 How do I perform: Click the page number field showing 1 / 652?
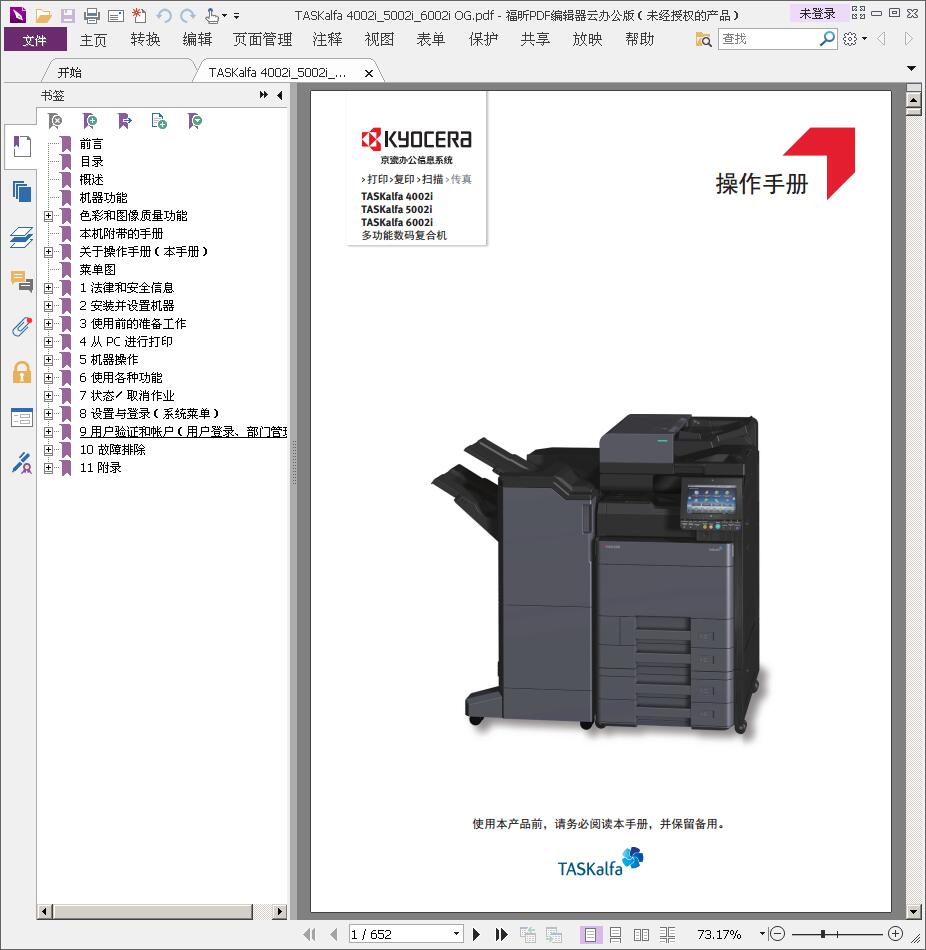click(400, 934)
